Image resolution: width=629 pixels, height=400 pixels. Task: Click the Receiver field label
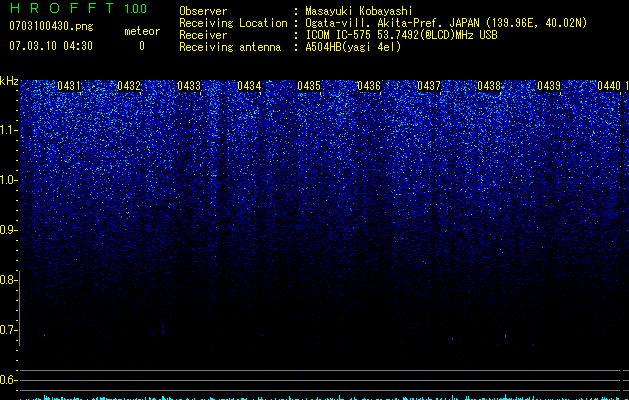coord(203,35)
